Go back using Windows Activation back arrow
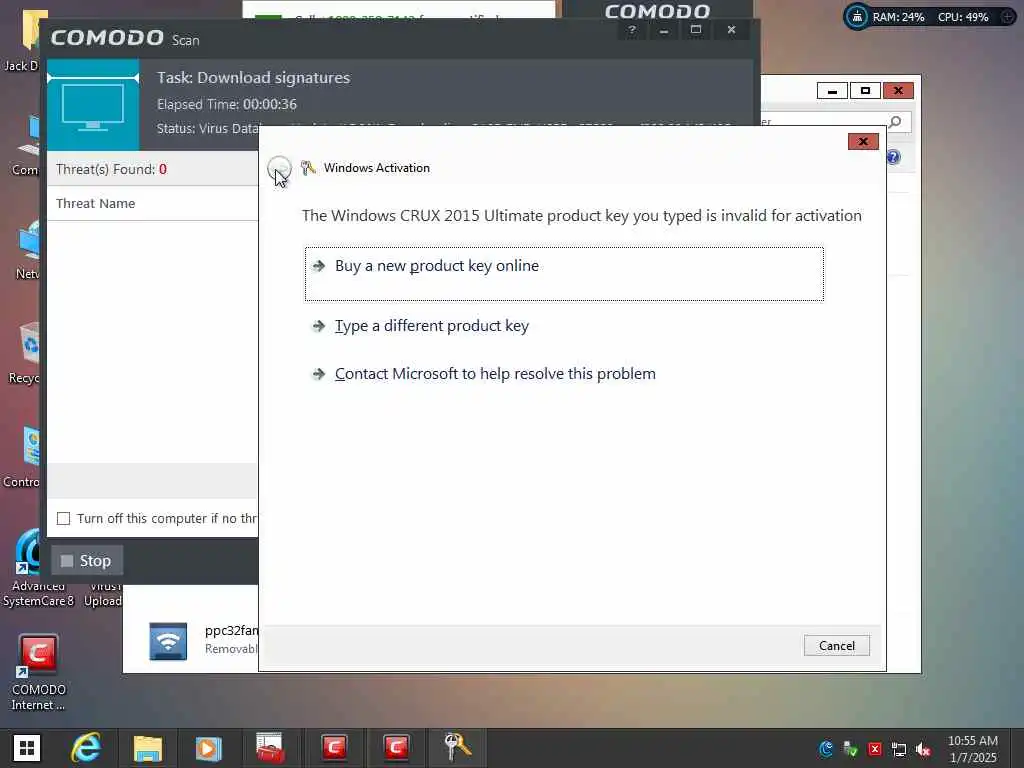This screenshot has height=768, width=1024. tap(279, 168)
